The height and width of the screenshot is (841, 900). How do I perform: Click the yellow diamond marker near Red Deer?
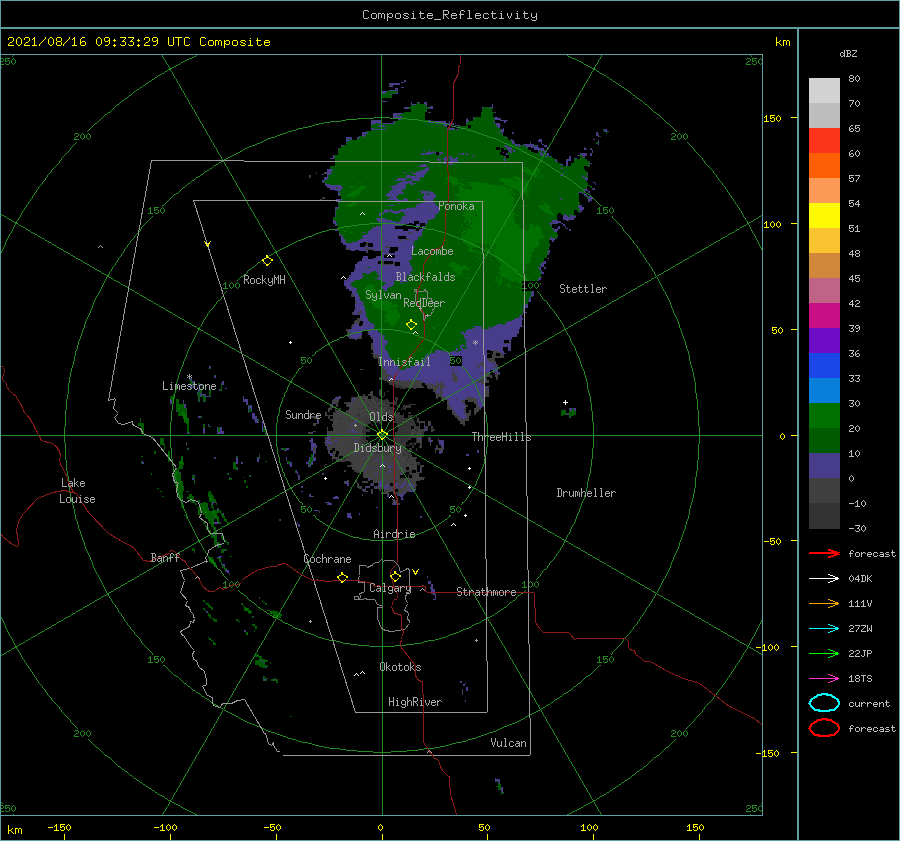[411, 325]
